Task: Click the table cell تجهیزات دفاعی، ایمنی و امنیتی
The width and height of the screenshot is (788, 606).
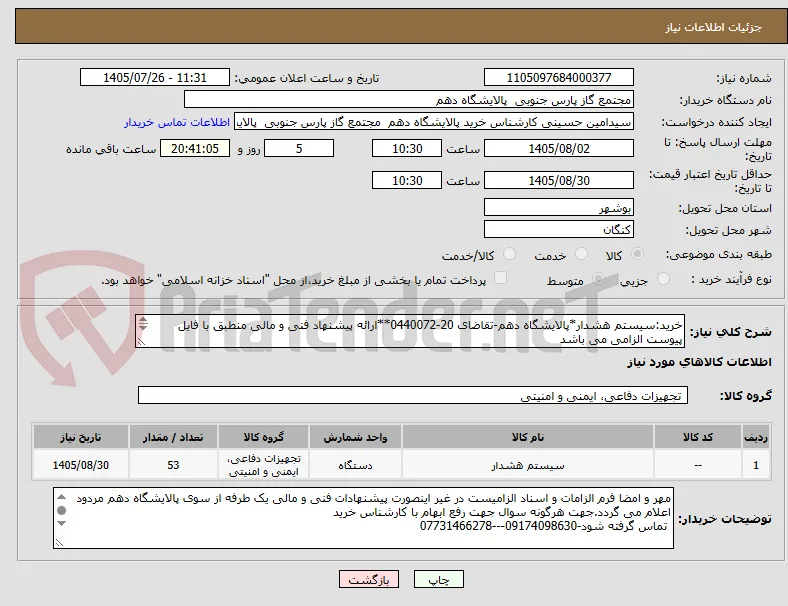Action: [x=263, y=465]
